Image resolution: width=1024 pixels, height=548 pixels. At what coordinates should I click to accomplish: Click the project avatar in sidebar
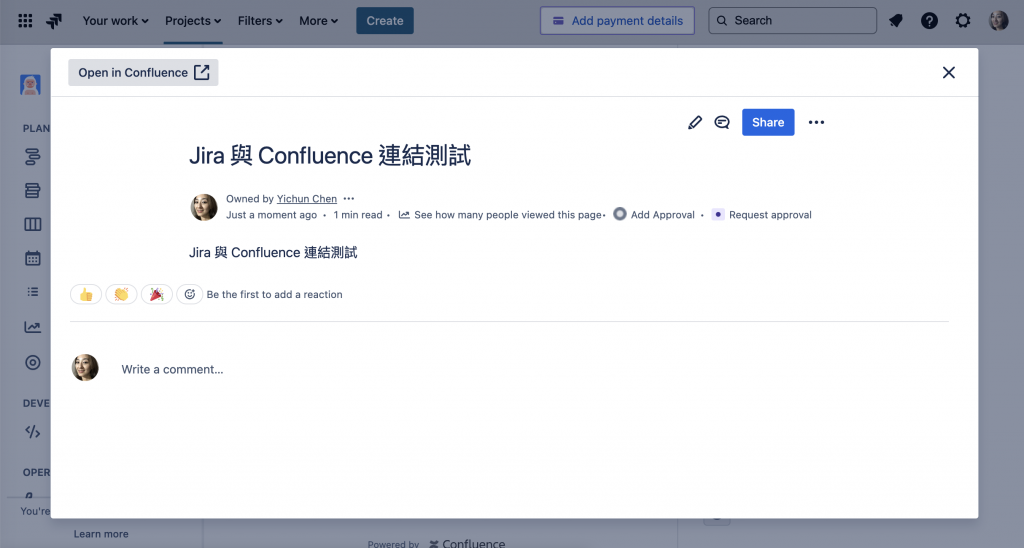tap(30, 85)
